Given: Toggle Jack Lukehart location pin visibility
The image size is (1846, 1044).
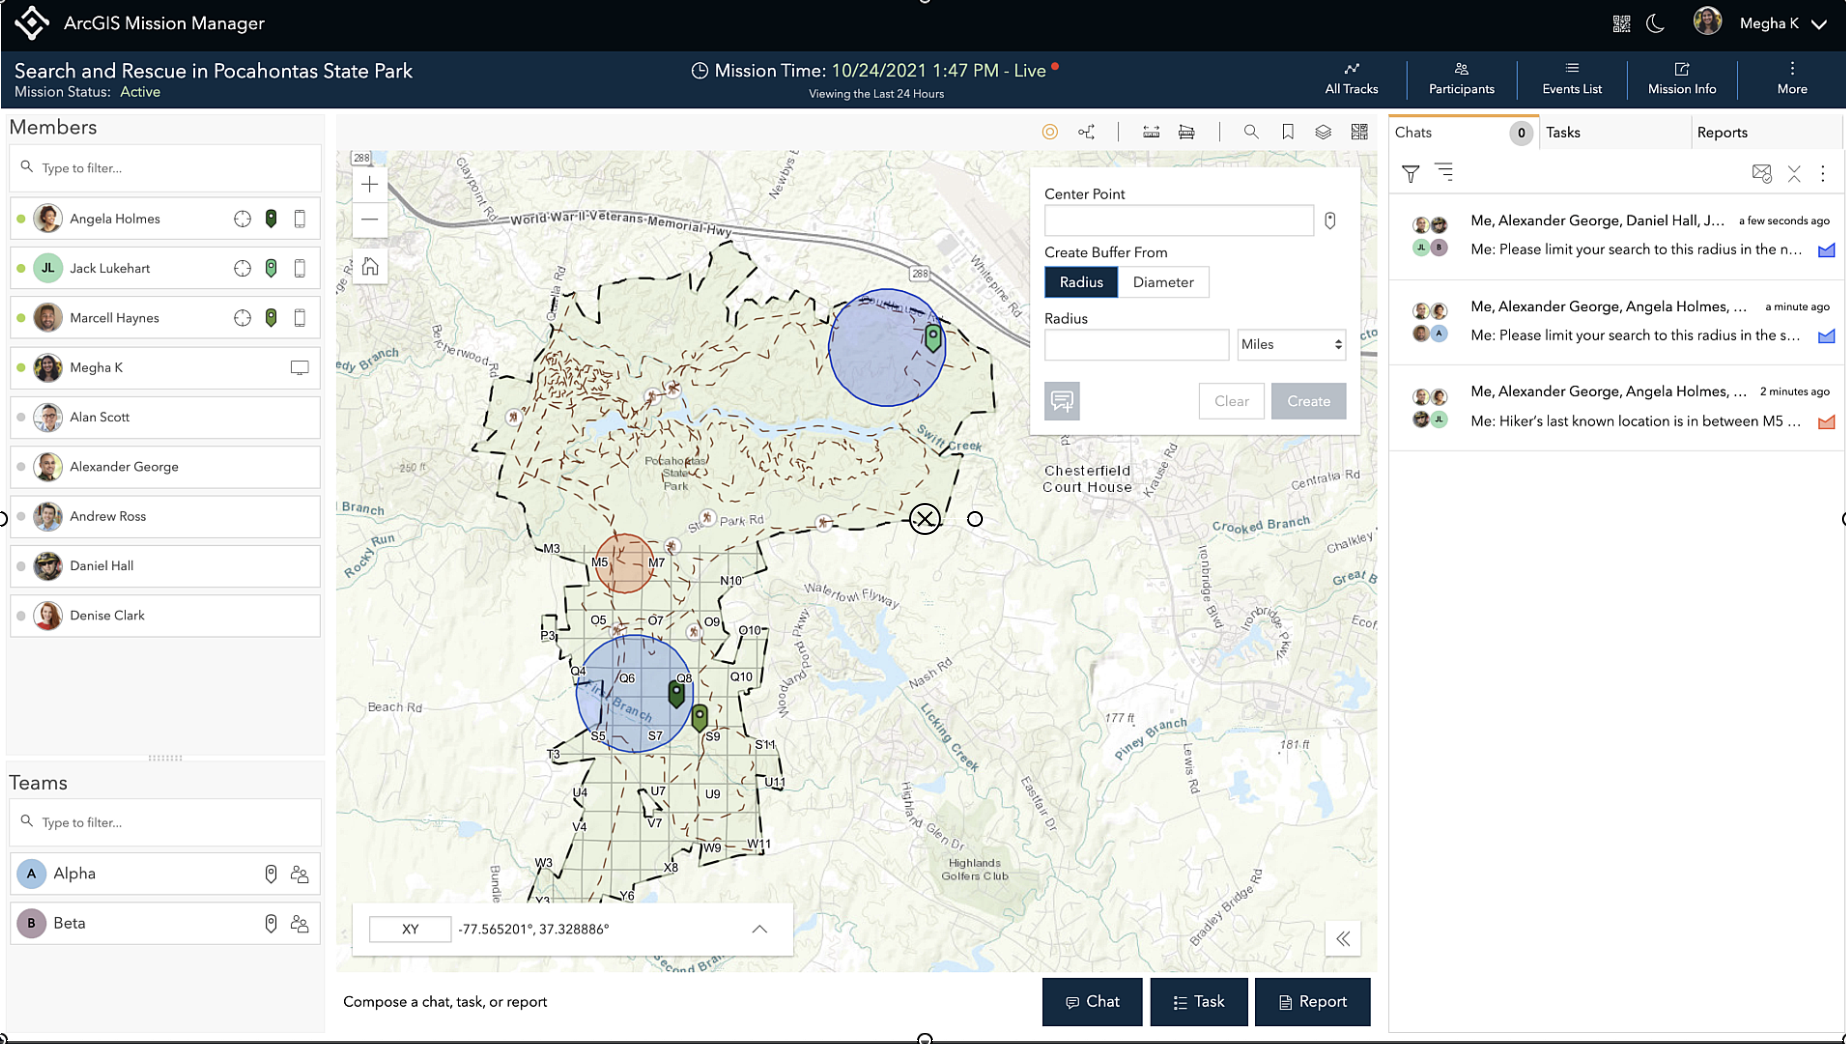Looking at the screenshot, I should tap(271, 268).
